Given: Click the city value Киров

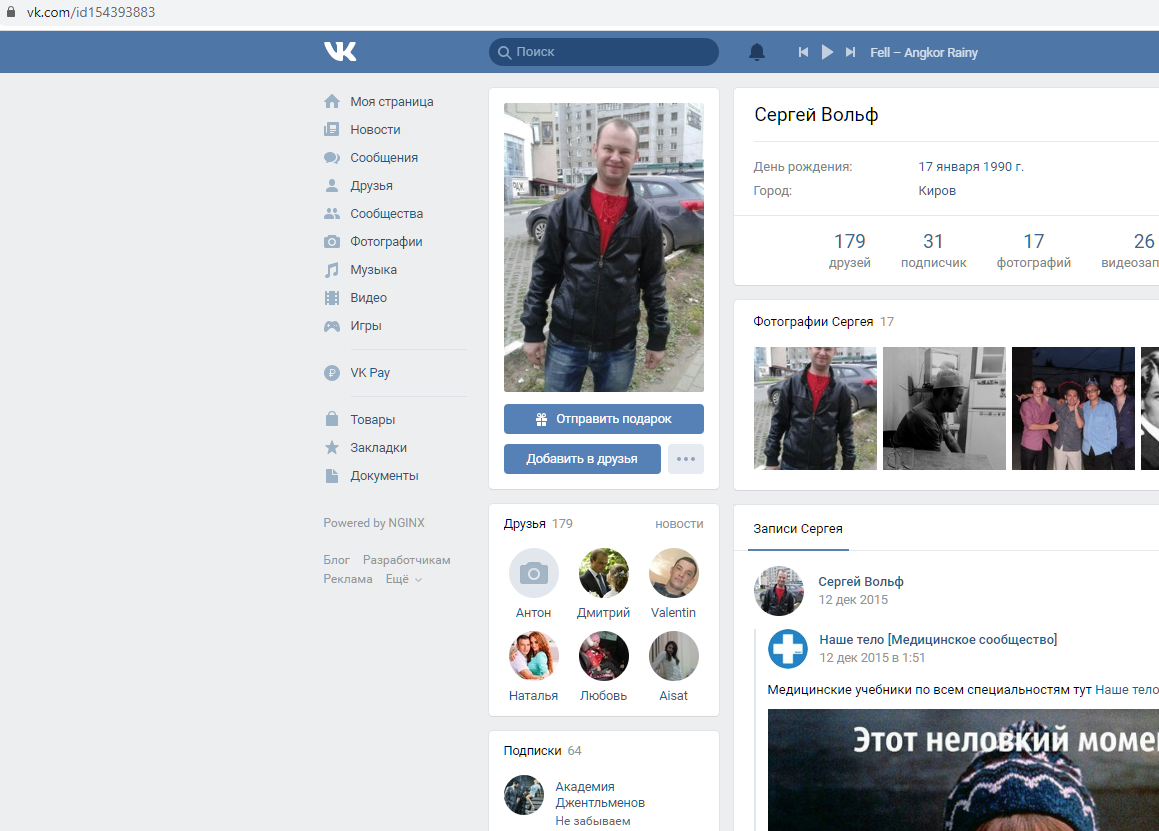Looking at the screenshot, I should (x=937, y=191).
